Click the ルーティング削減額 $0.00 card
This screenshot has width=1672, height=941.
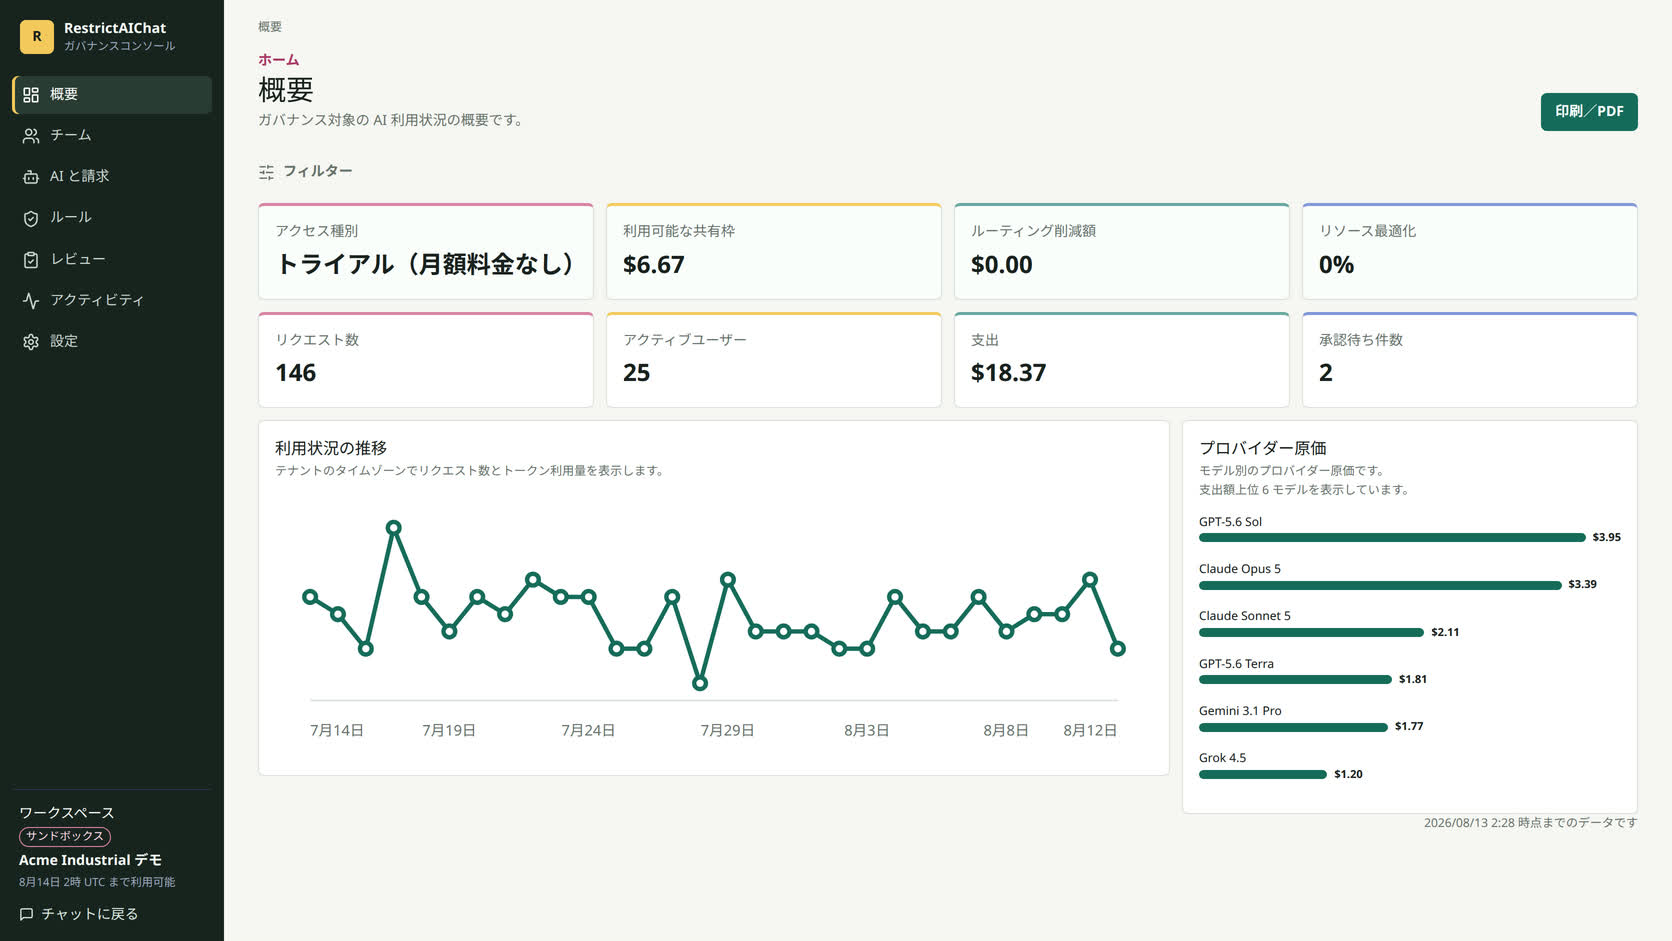pyautogui.click(x=1122, y=251)
